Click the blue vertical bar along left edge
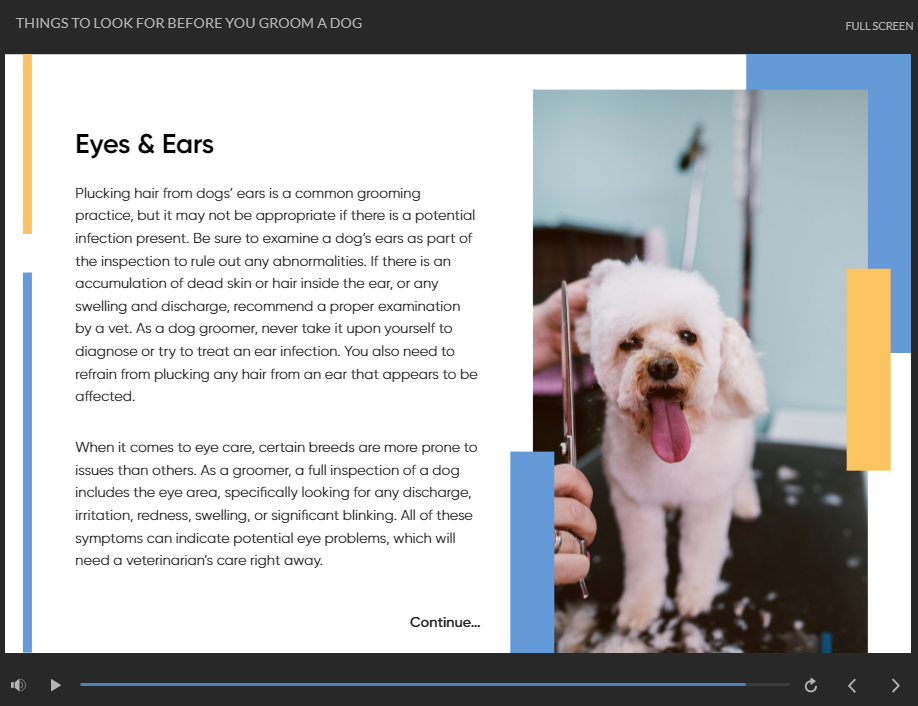This screenshot has width=918, height=706. [x=27, y=460]
